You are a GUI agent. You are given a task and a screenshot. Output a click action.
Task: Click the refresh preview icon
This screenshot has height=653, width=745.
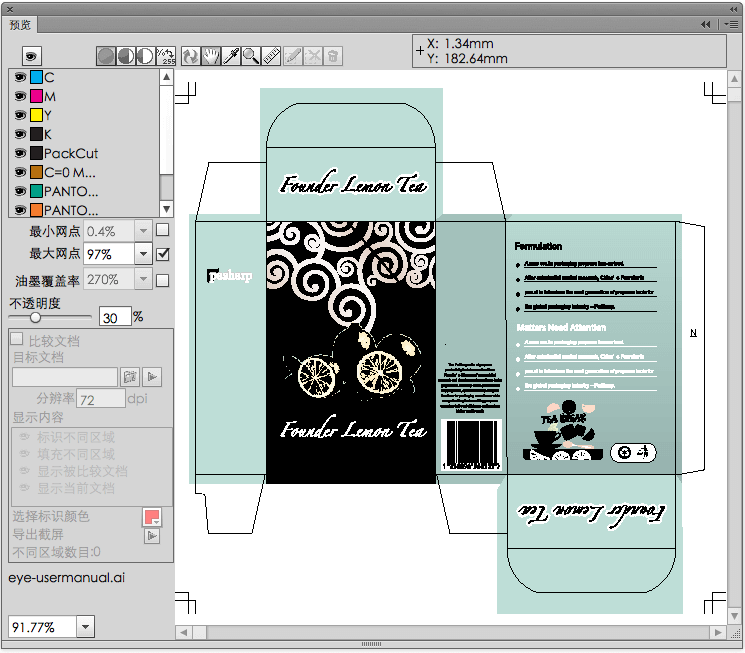190,56
